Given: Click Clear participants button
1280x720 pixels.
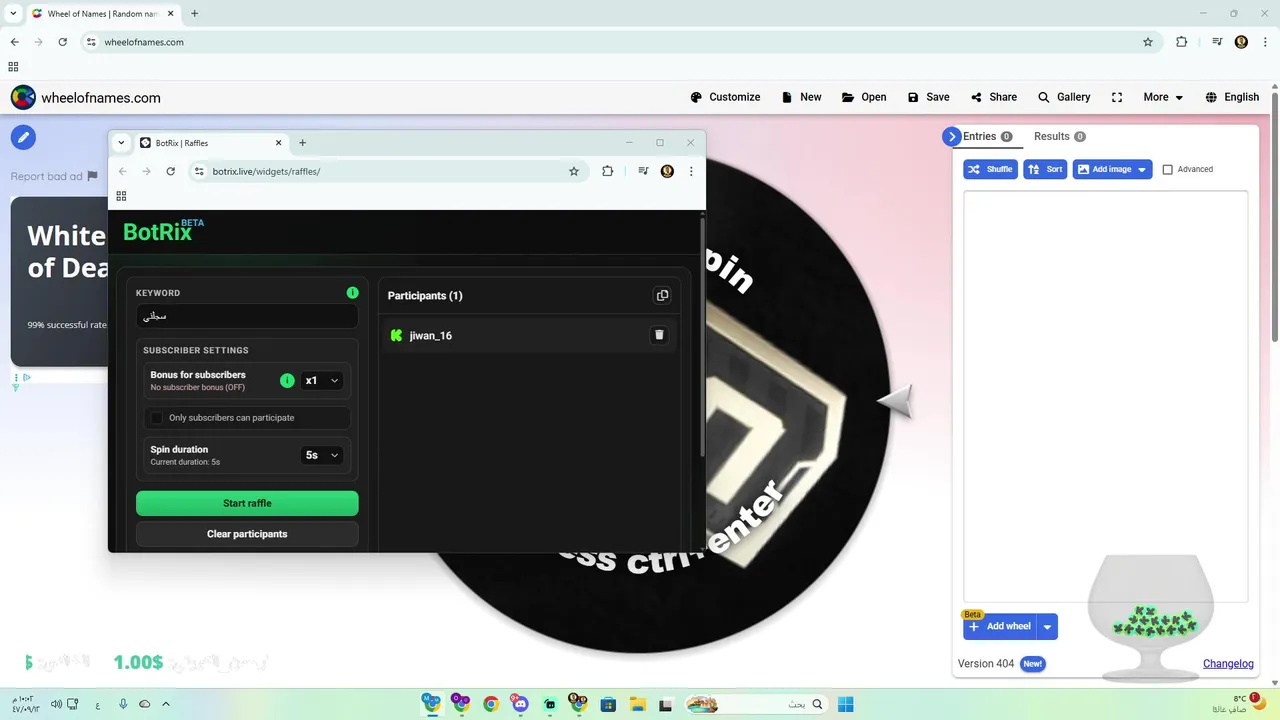Looking at the screenshot, I should 247,534.
